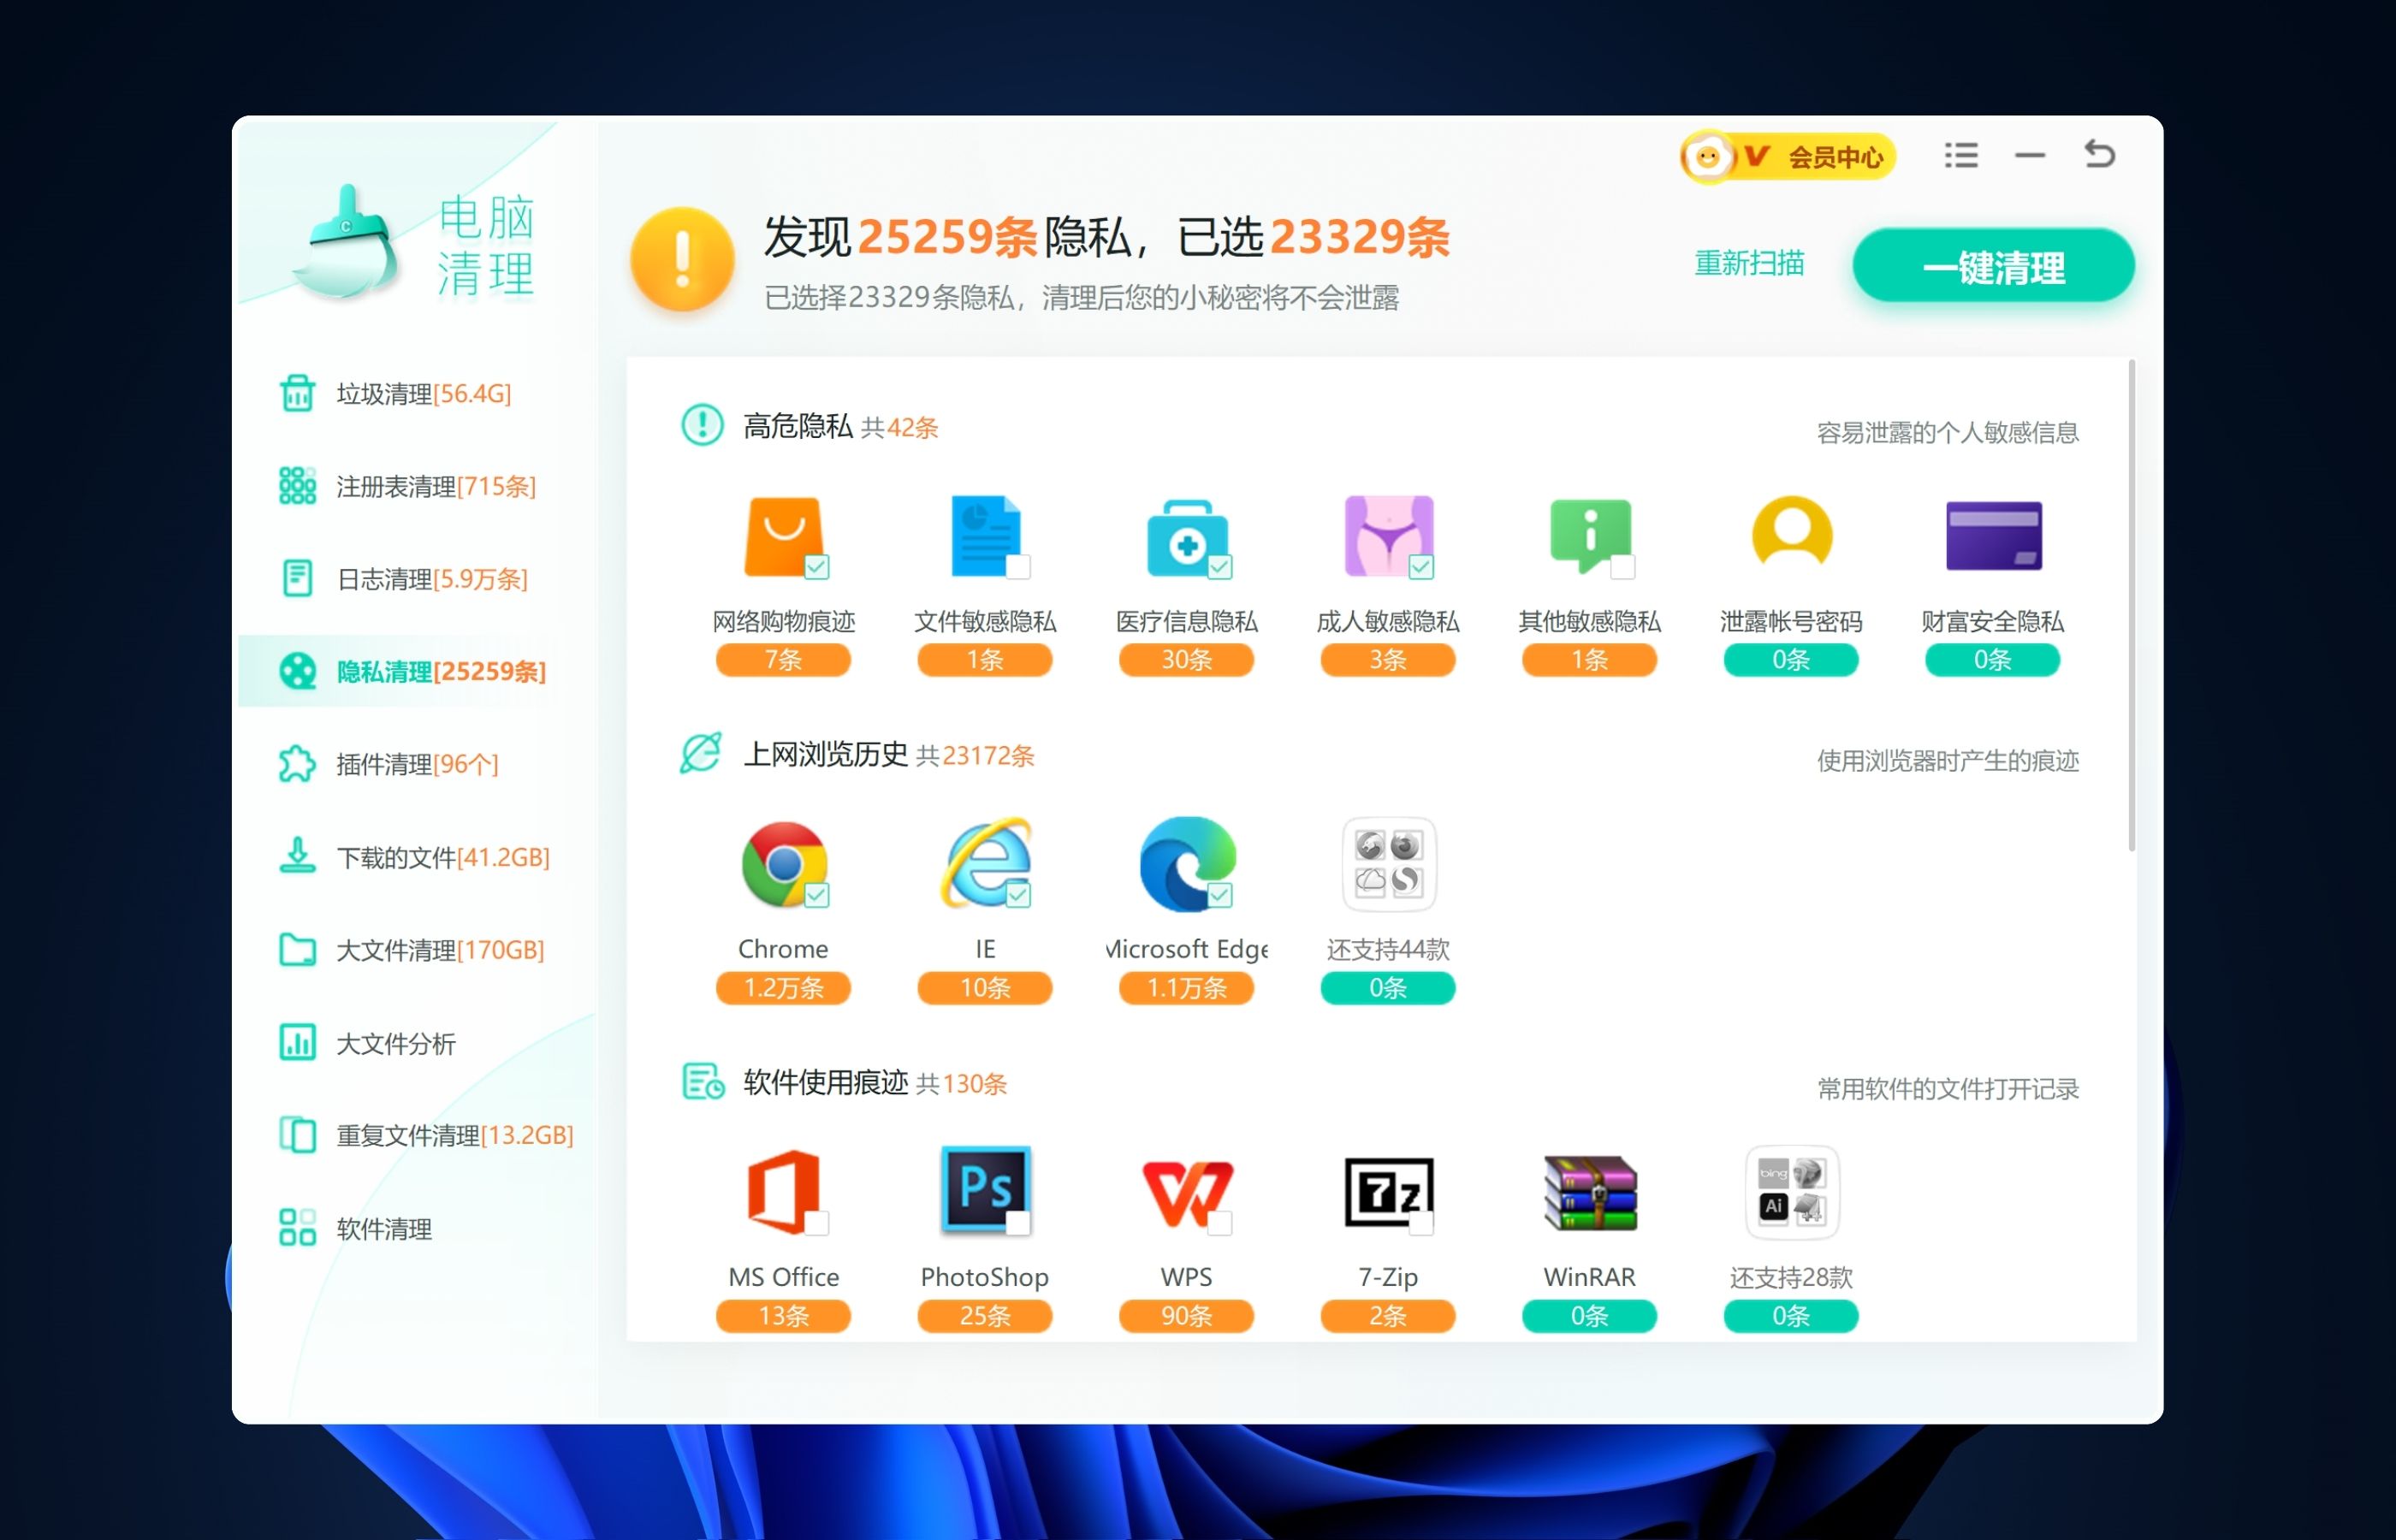
Task: Open 大文件清理[170GB] in sidebar
Action: (416, 949)
